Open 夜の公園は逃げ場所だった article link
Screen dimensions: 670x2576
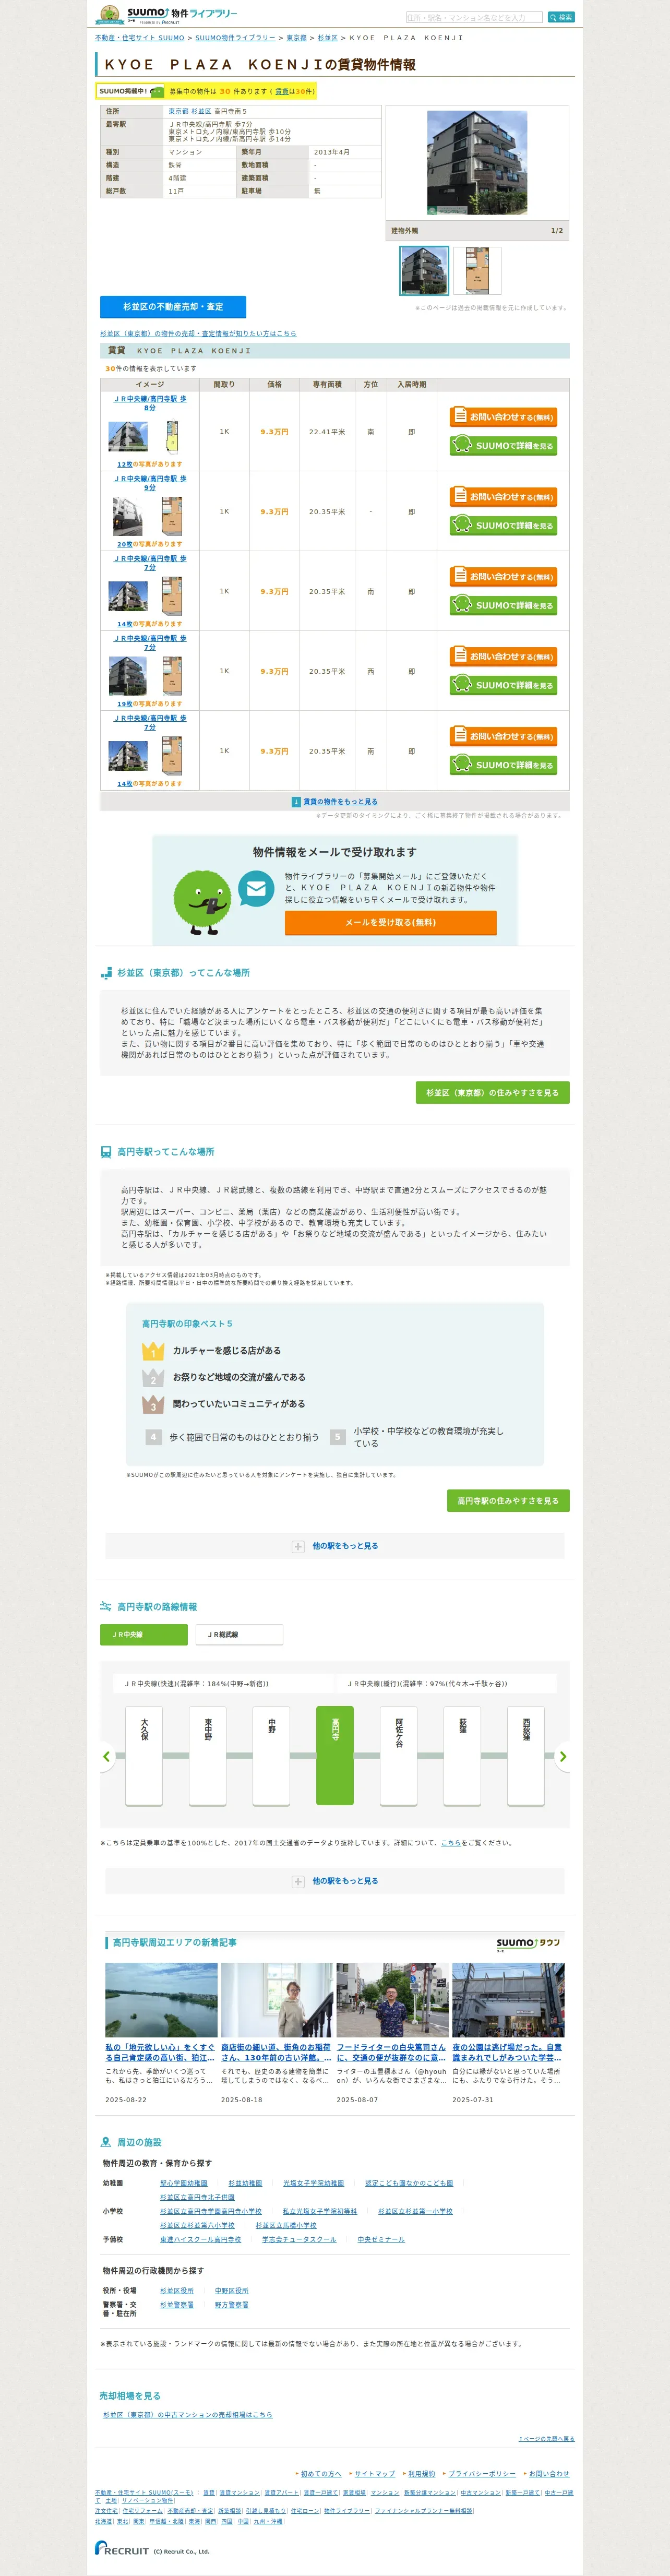(507, 2052)
